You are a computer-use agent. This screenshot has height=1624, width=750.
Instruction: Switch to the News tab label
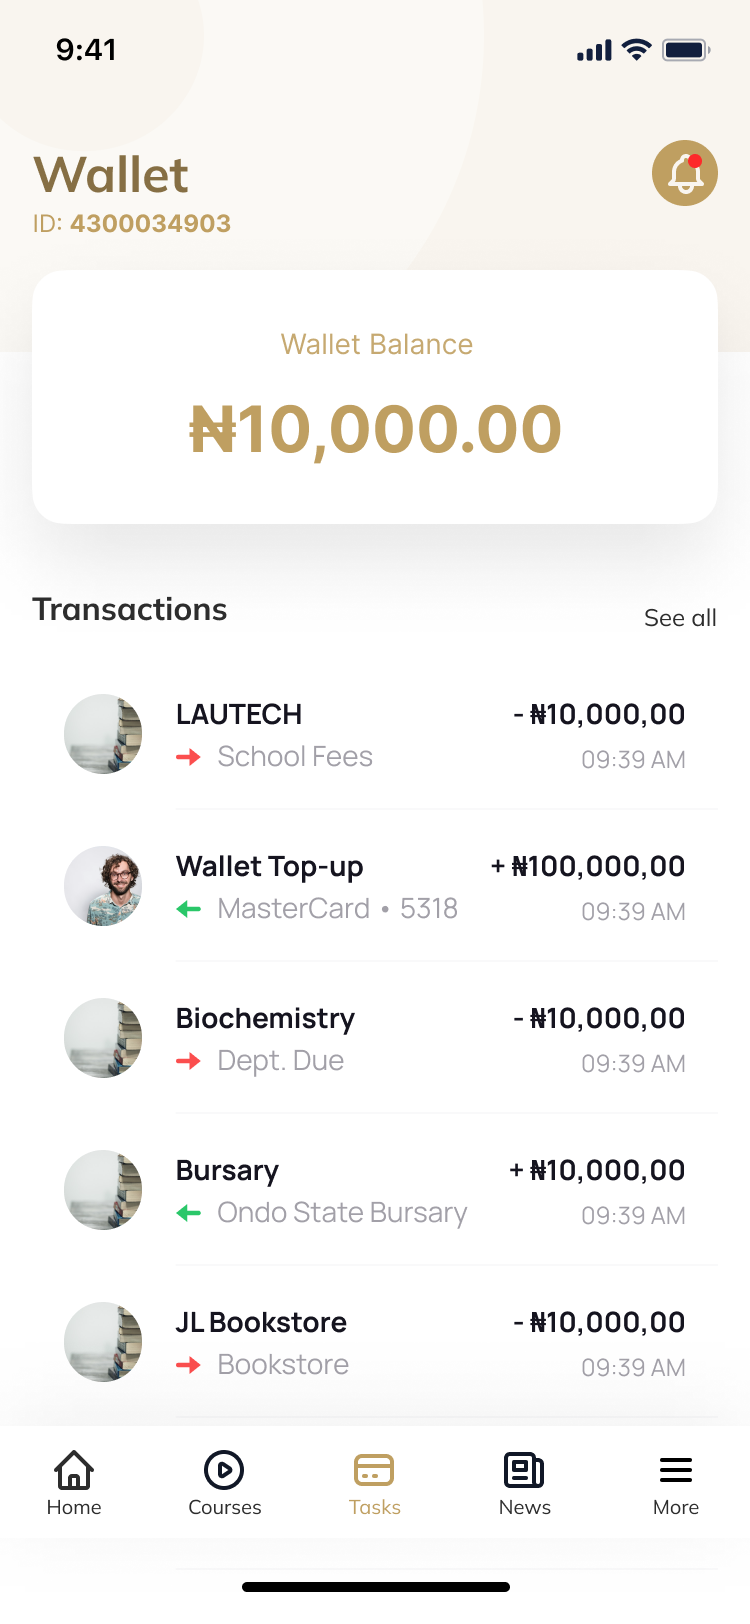point(524,1507)
